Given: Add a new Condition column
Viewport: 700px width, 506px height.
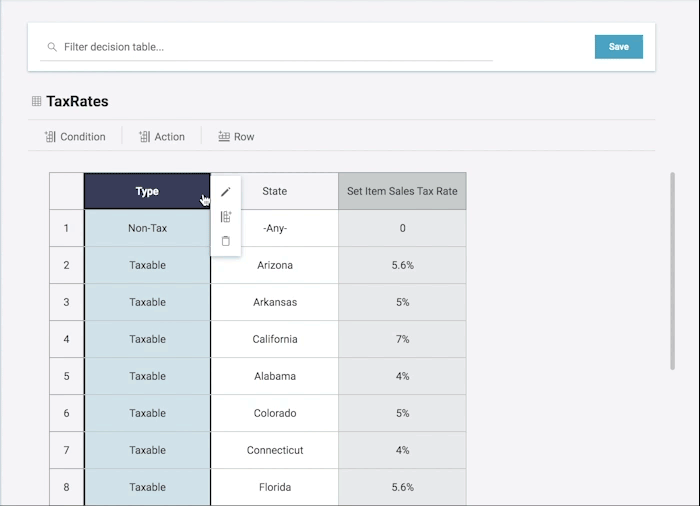Looking at the screenshot, I should click(75, 137).
